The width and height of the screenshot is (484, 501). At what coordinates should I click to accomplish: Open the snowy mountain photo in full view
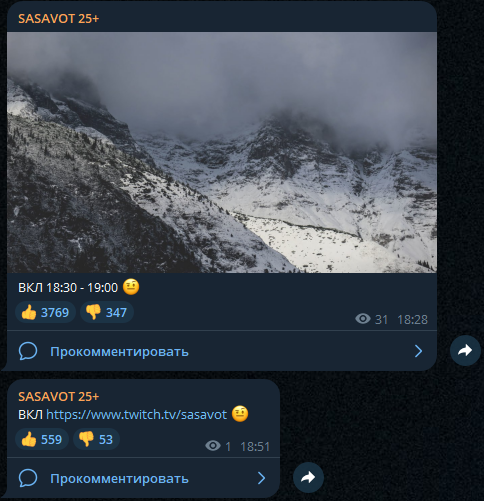(x=222, y=152)
